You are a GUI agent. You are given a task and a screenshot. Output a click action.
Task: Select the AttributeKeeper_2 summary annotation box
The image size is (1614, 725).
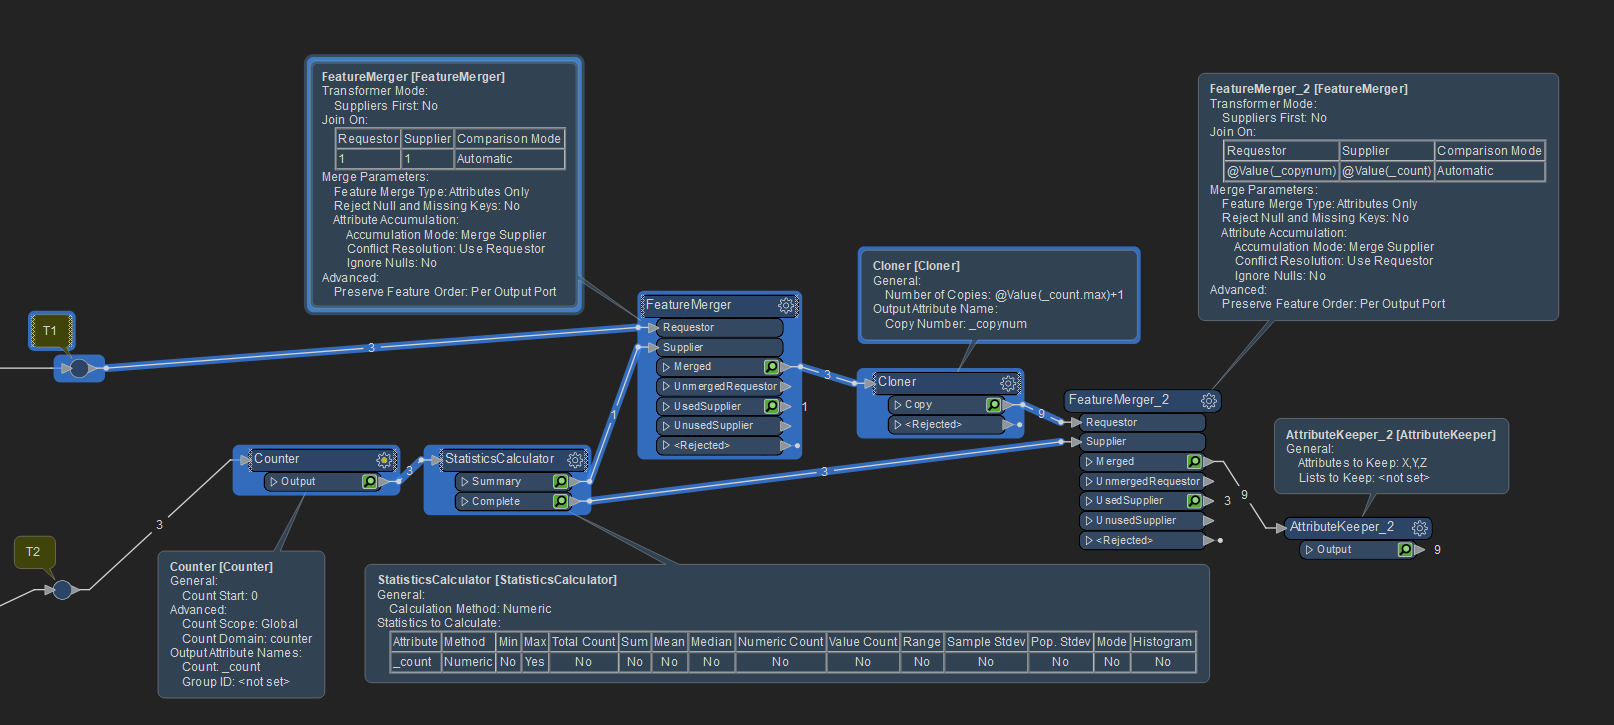1392,456
